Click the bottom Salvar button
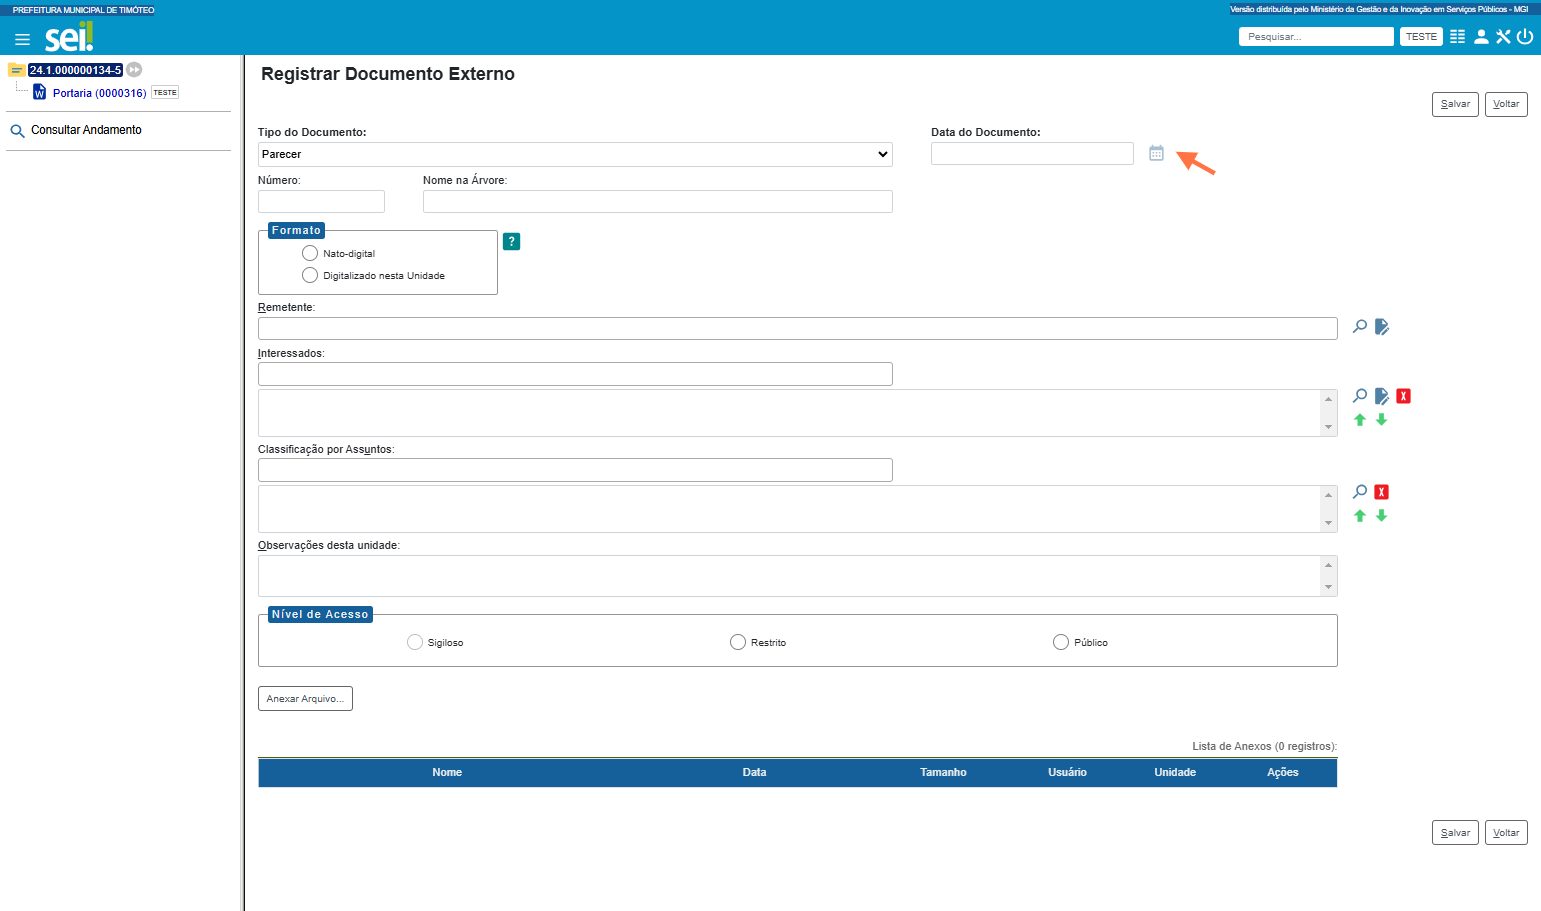This screenshot has height=911, width=1541. click(x=1455, y=833)
